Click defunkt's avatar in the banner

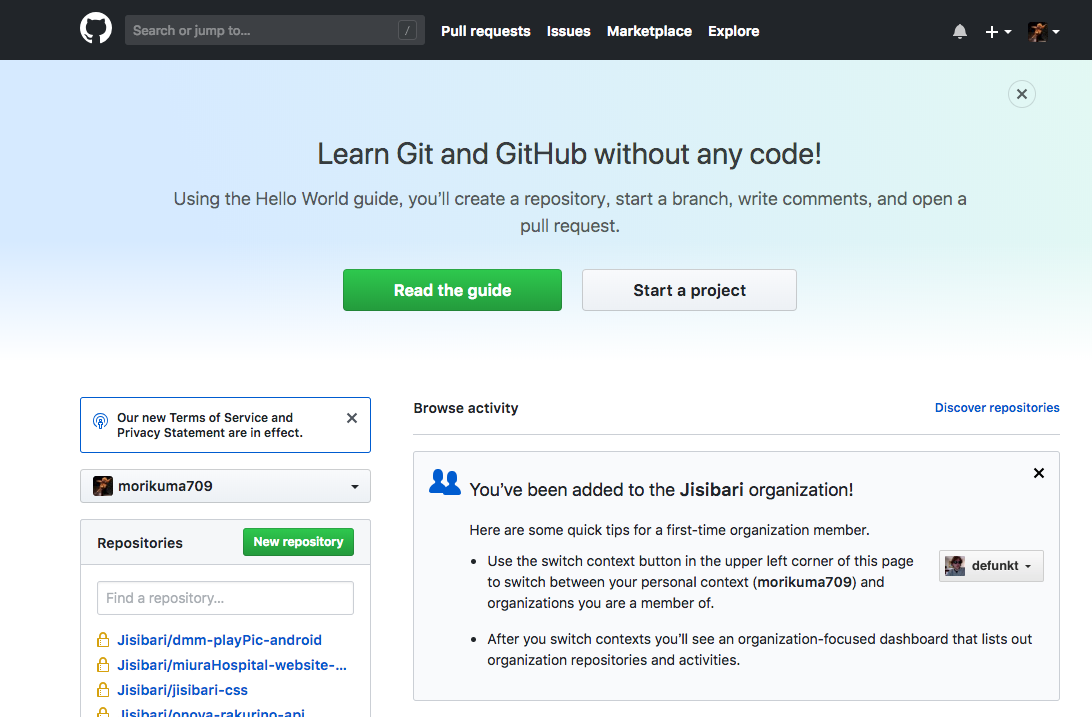coord(954,565)
